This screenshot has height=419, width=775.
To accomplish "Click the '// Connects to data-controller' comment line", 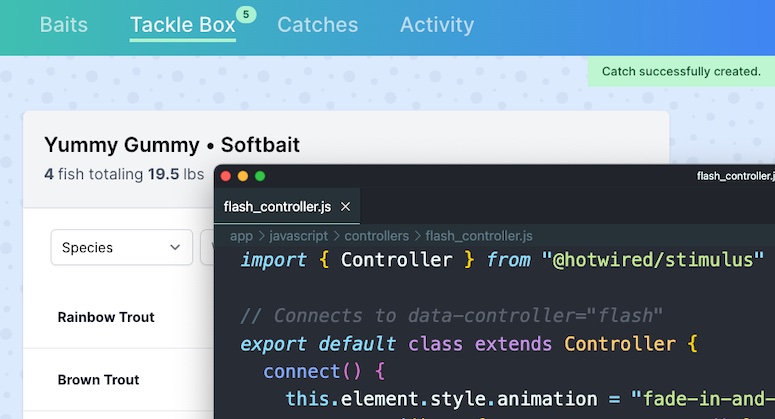I will click(451, 315).
